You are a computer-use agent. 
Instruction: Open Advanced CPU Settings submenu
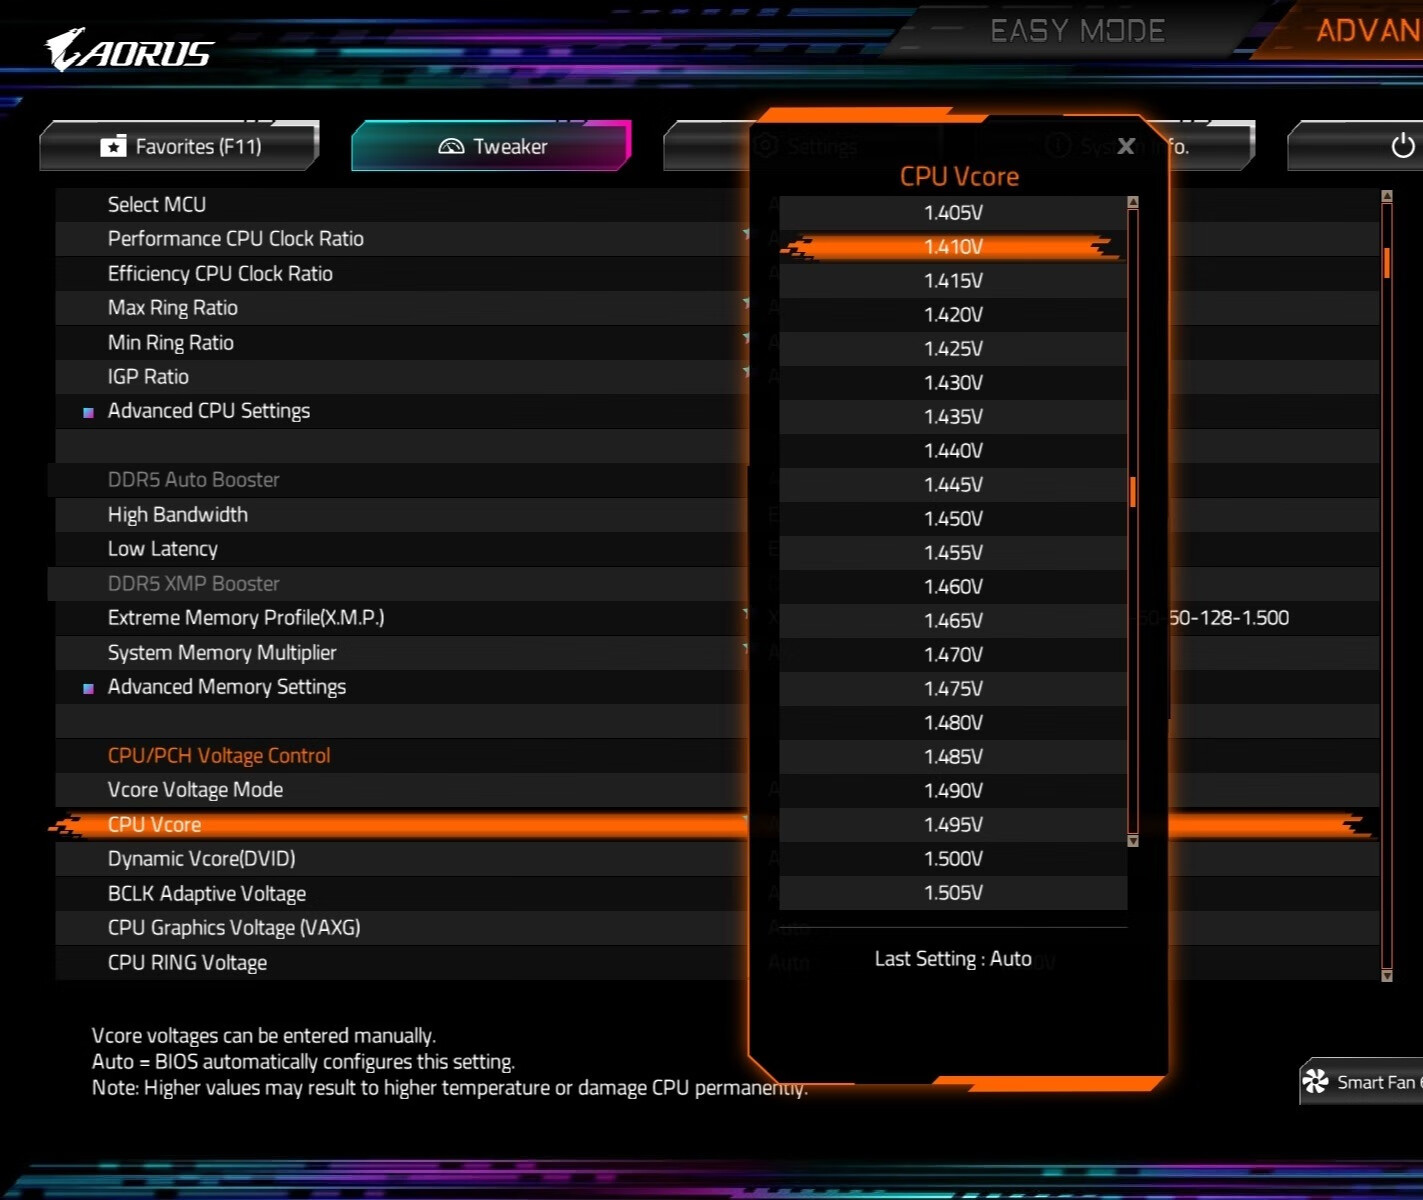[402, 411]
